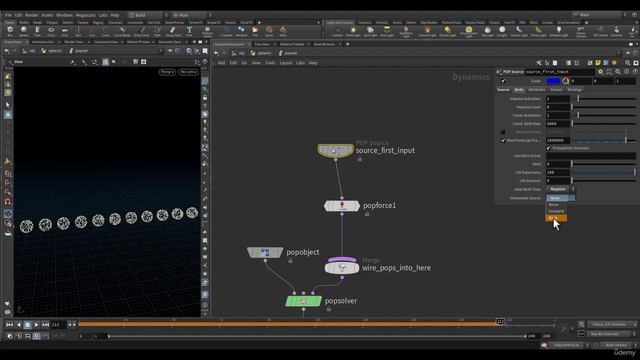Open the network editor Layout menu

(x=286, y=63)
